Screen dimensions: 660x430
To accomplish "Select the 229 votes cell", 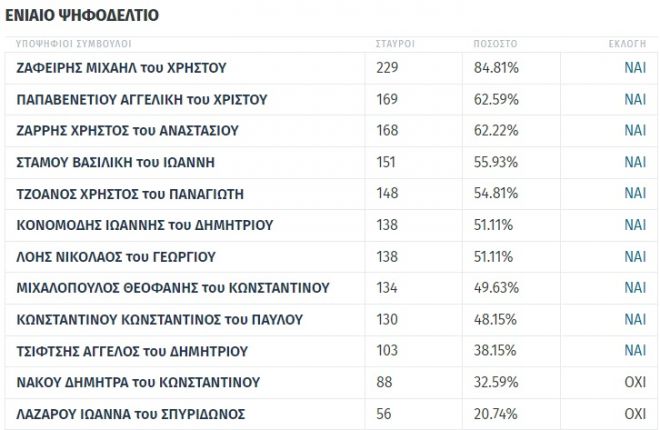I will click(x=387, y=68).
